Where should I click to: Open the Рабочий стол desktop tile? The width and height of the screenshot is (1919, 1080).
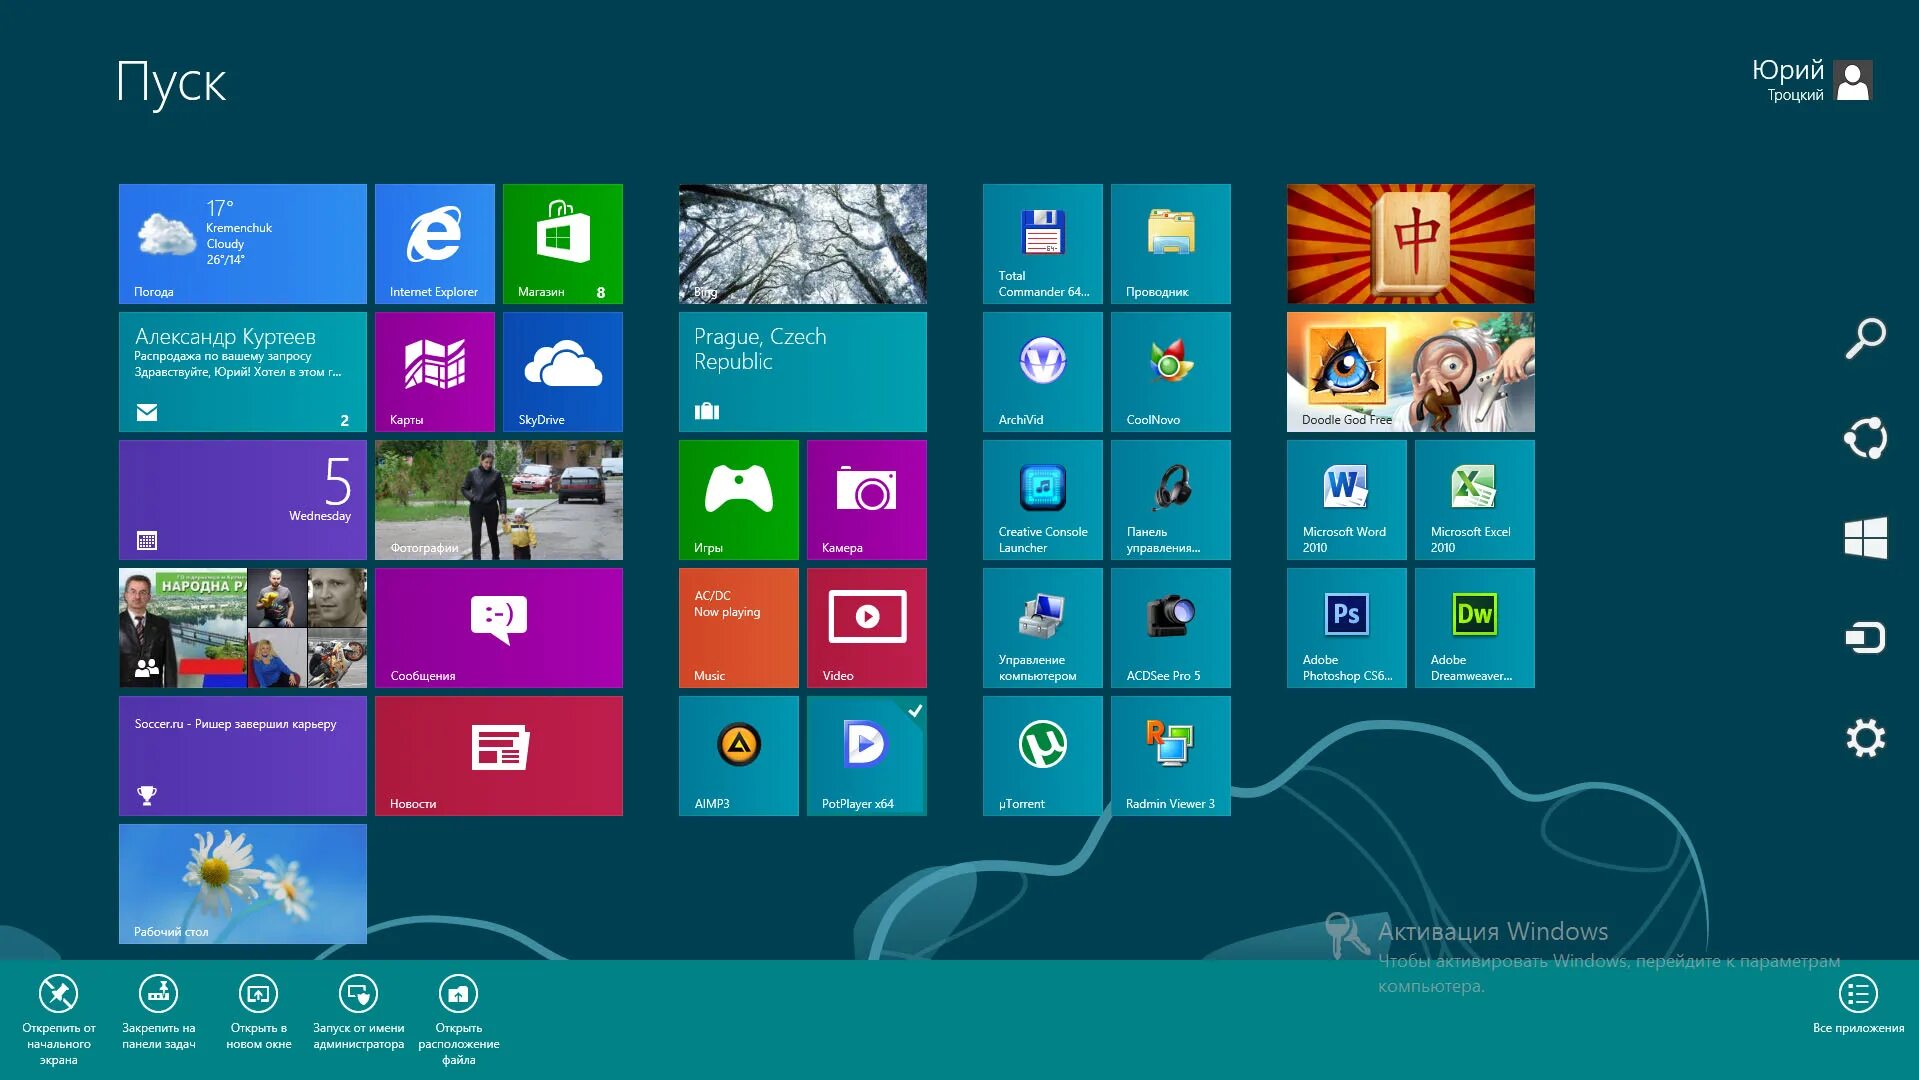pos(243,884)
